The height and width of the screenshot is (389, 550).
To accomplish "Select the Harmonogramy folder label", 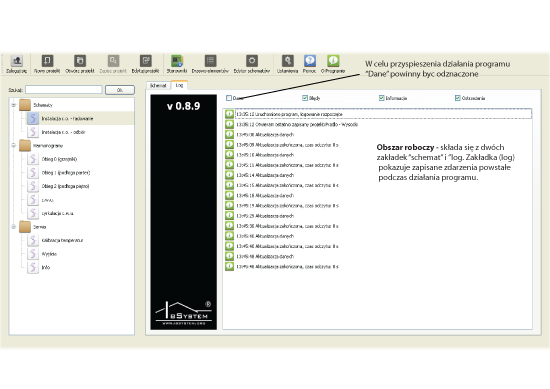I will point(48,146).
